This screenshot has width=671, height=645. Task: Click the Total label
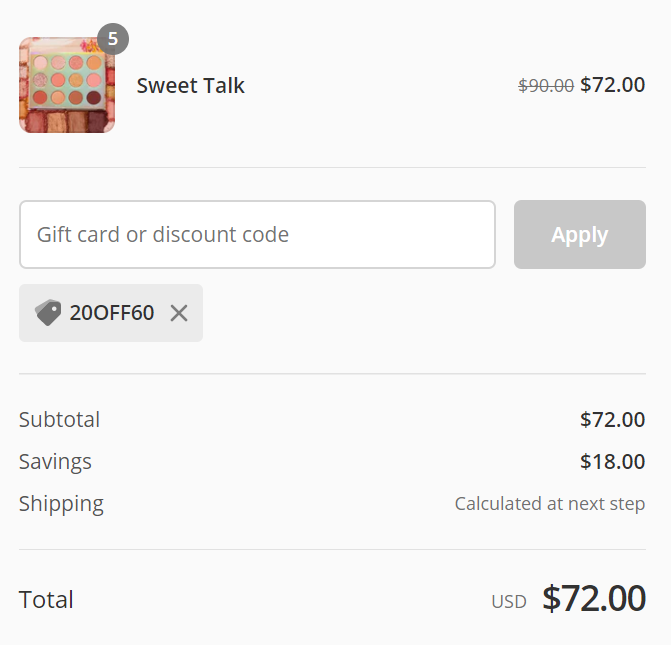(x=46, y=599)
